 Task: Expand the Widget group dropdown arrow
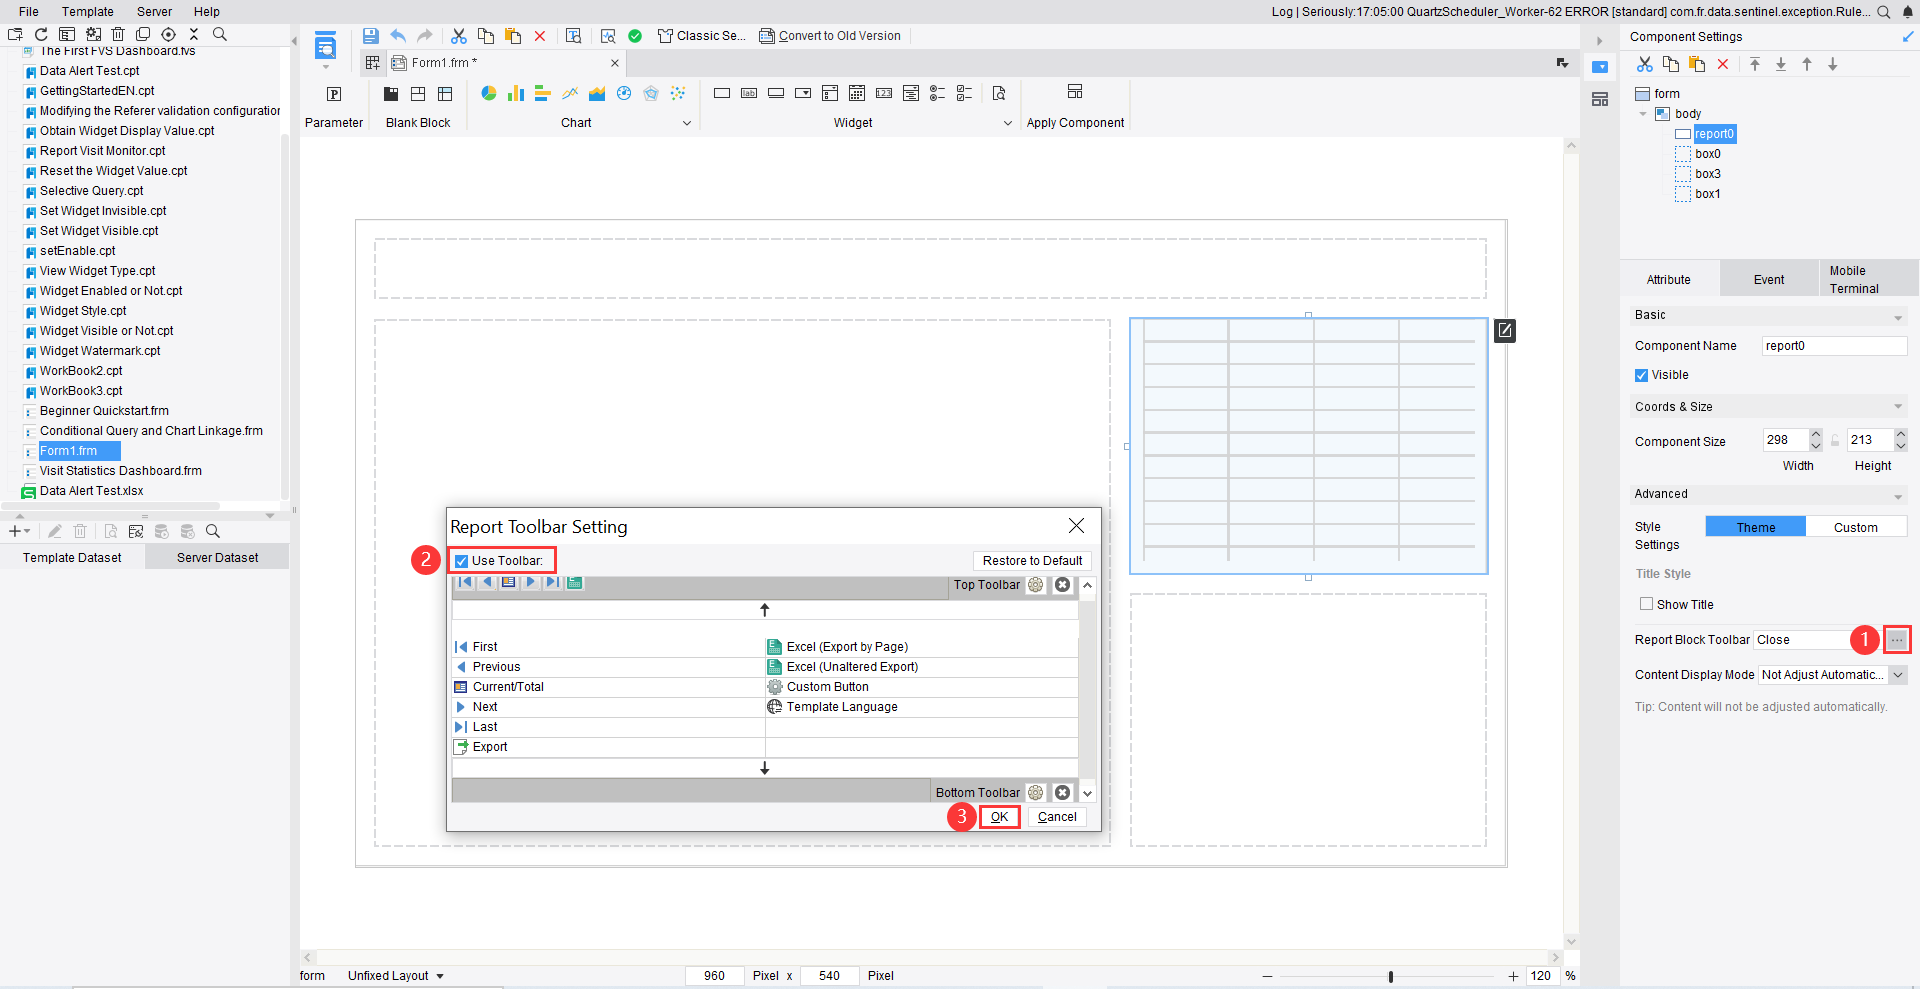click(x=1007, y=123)
